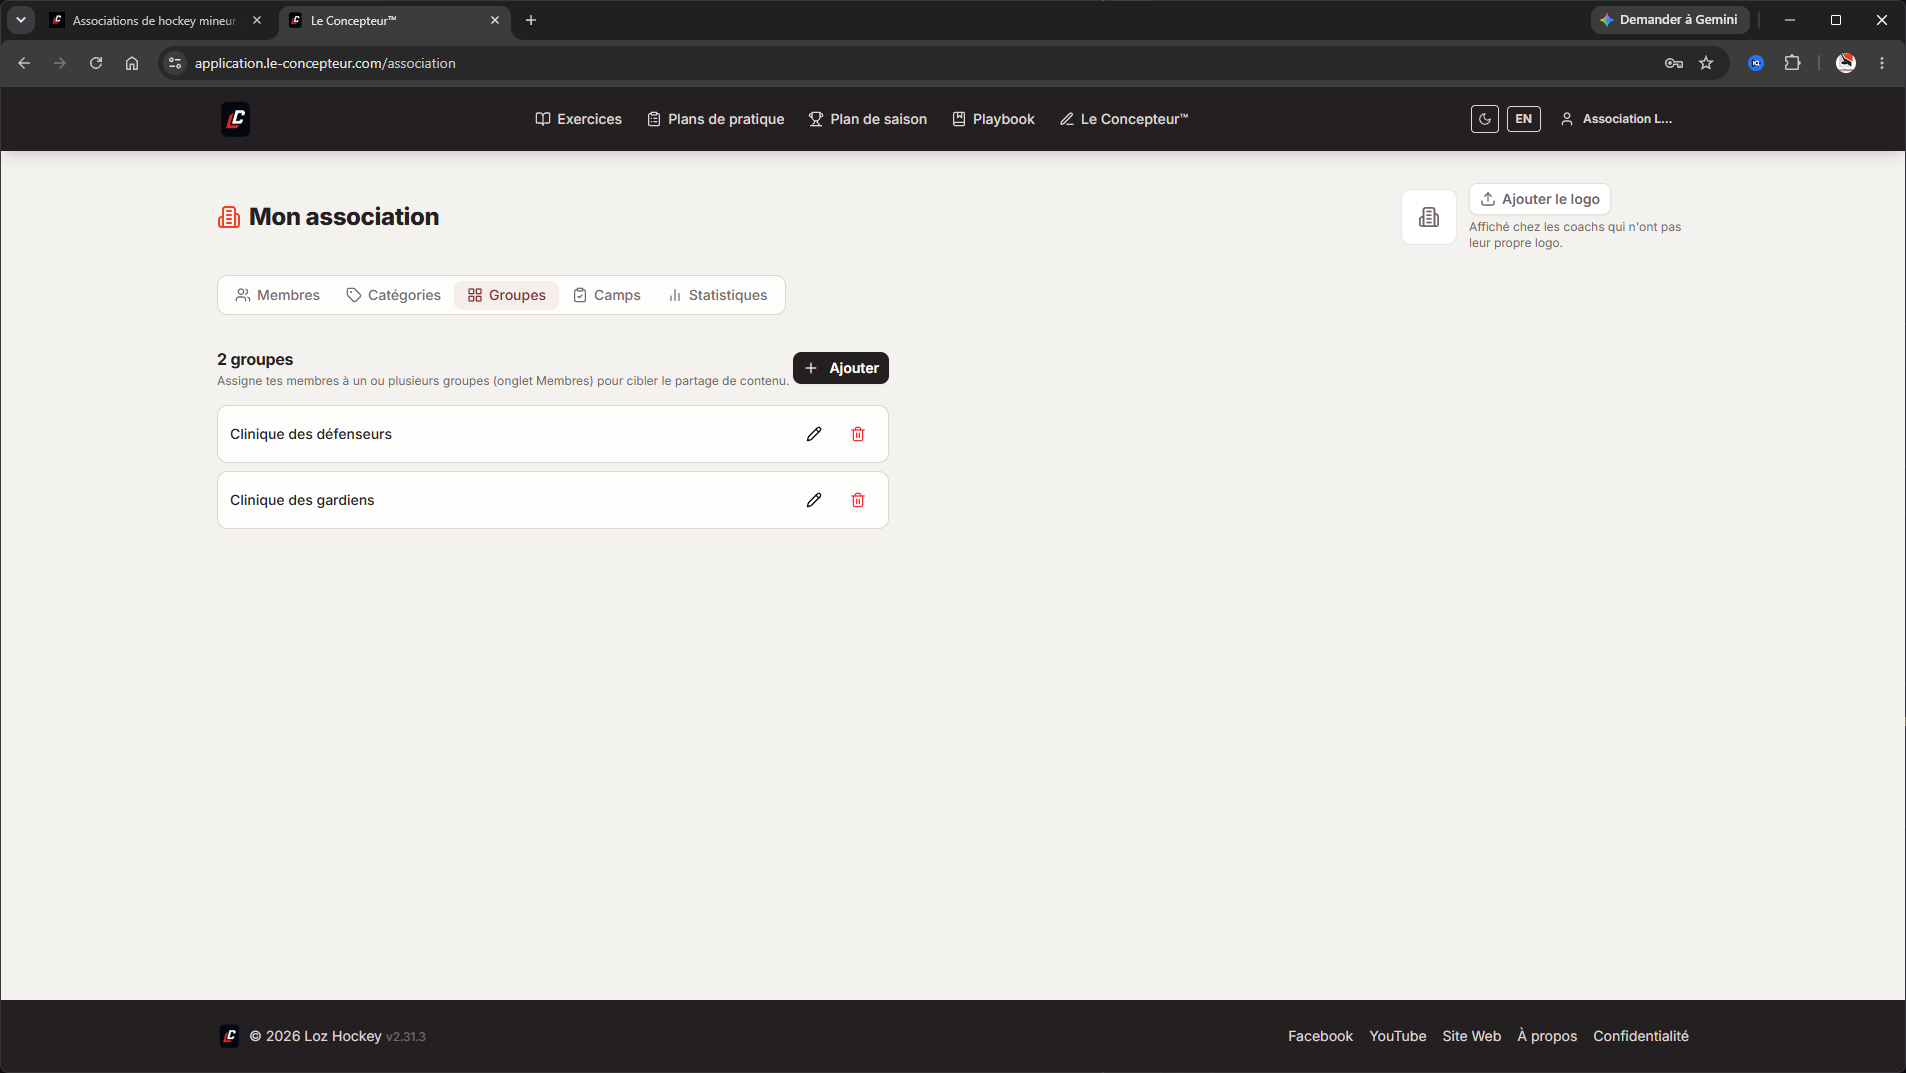The image size is (1906, 1073).
Task: Switch to the Membres tab
Action: (278, 295)
